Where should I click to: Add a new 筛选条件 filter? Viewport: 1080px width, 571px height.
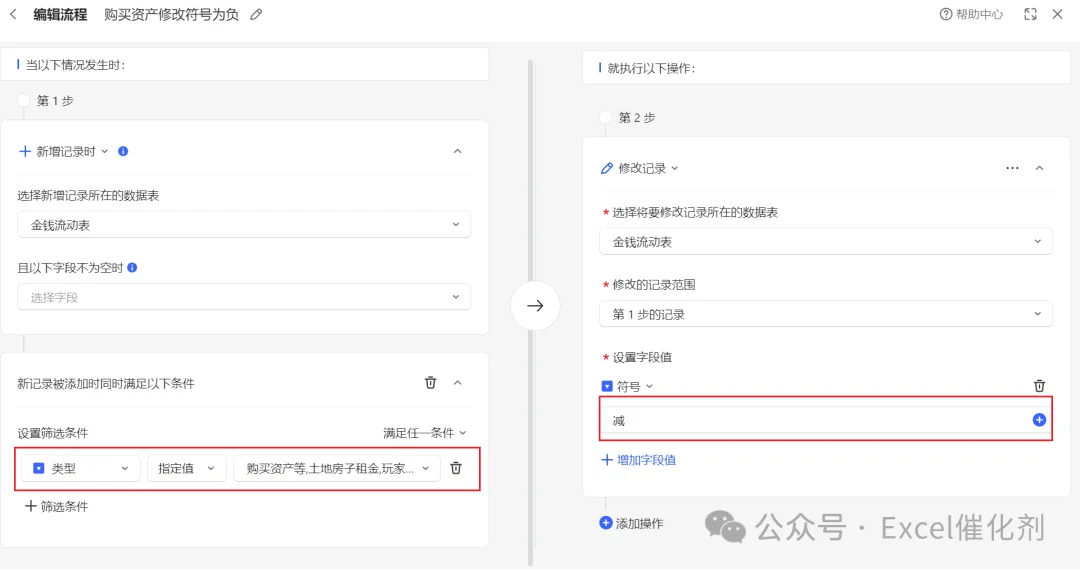[56, 507]
